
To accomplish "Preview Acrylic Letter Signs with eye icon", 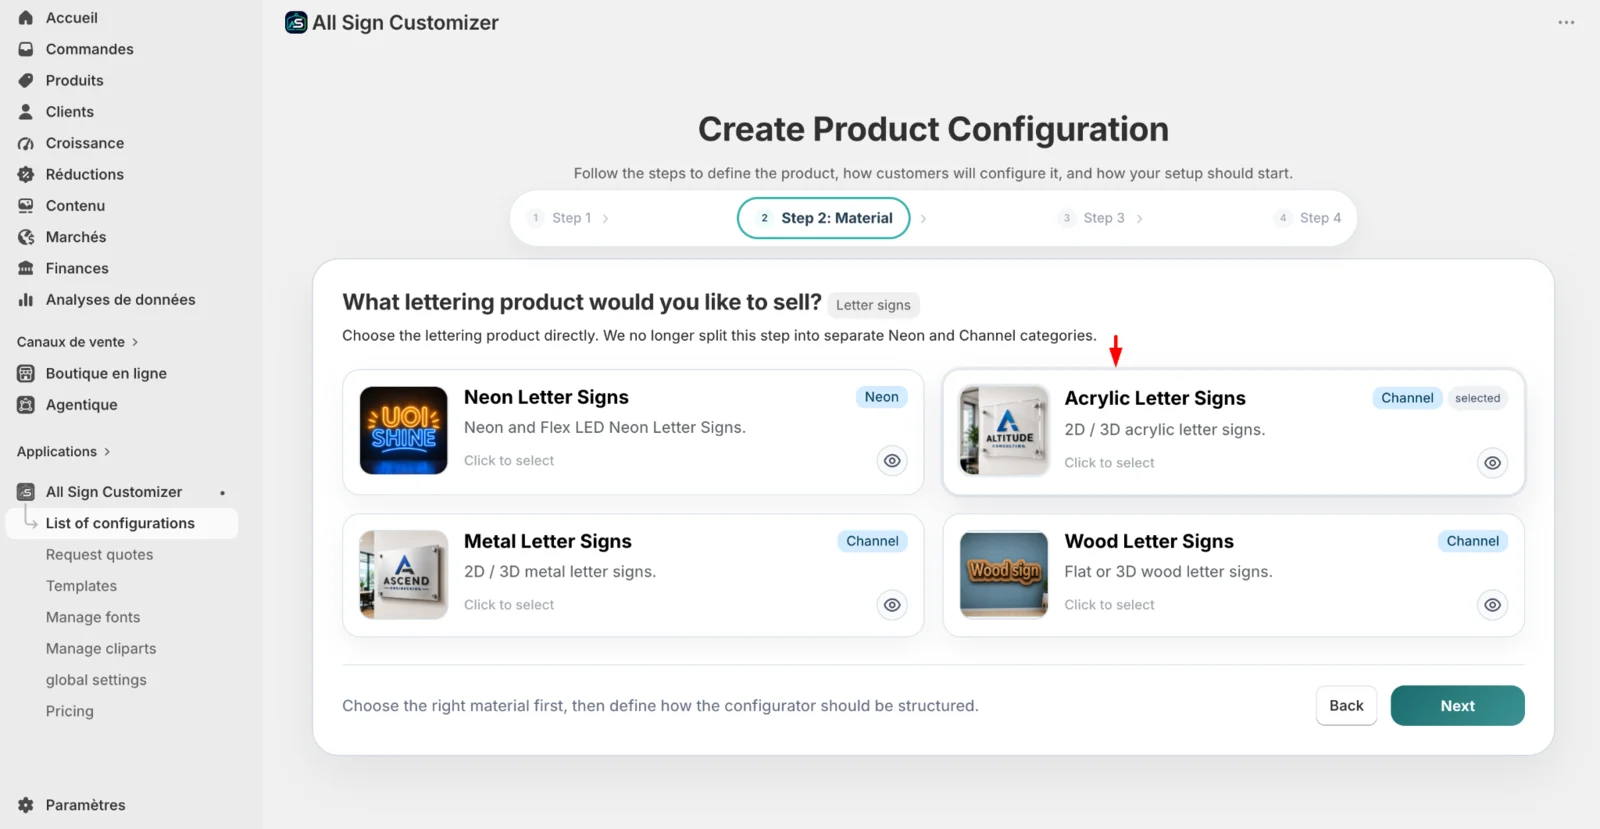I will [1492, 463].
